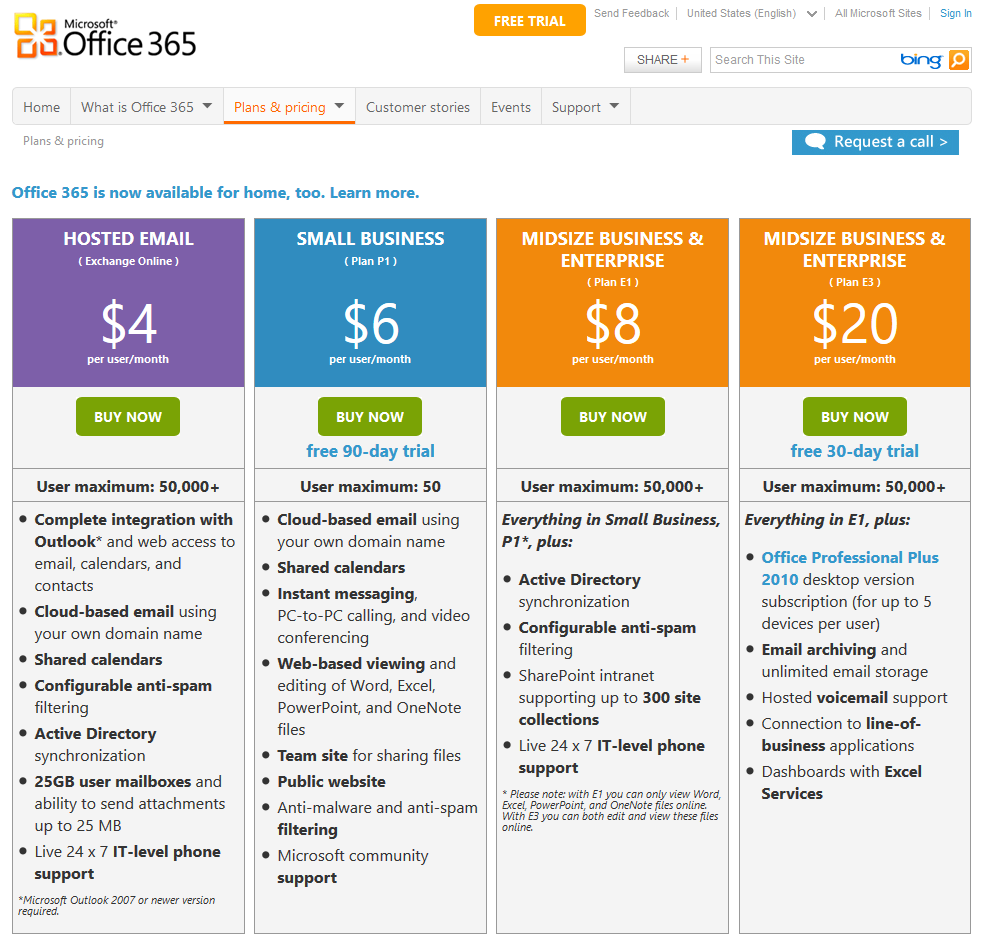Open the What is Office 365 tab
The image size is (986, 938).
[147, 107]
